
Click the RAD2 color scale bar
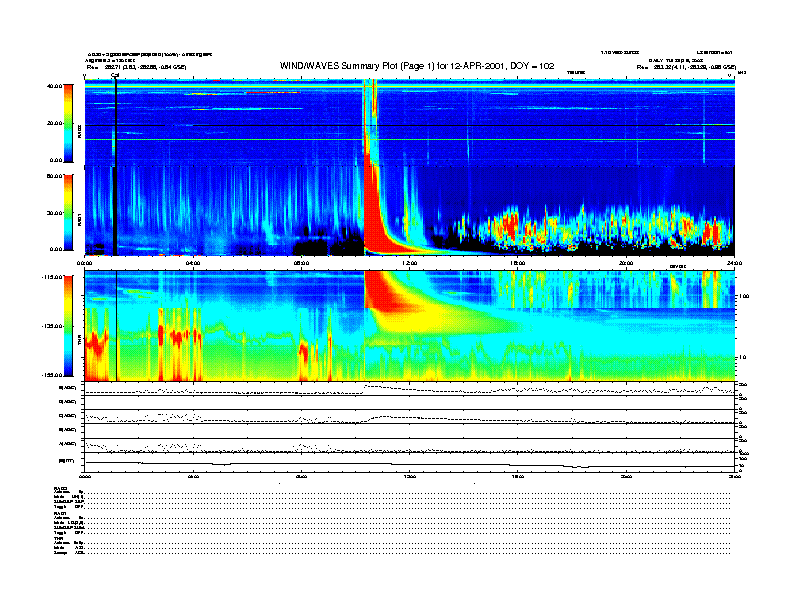68,123
